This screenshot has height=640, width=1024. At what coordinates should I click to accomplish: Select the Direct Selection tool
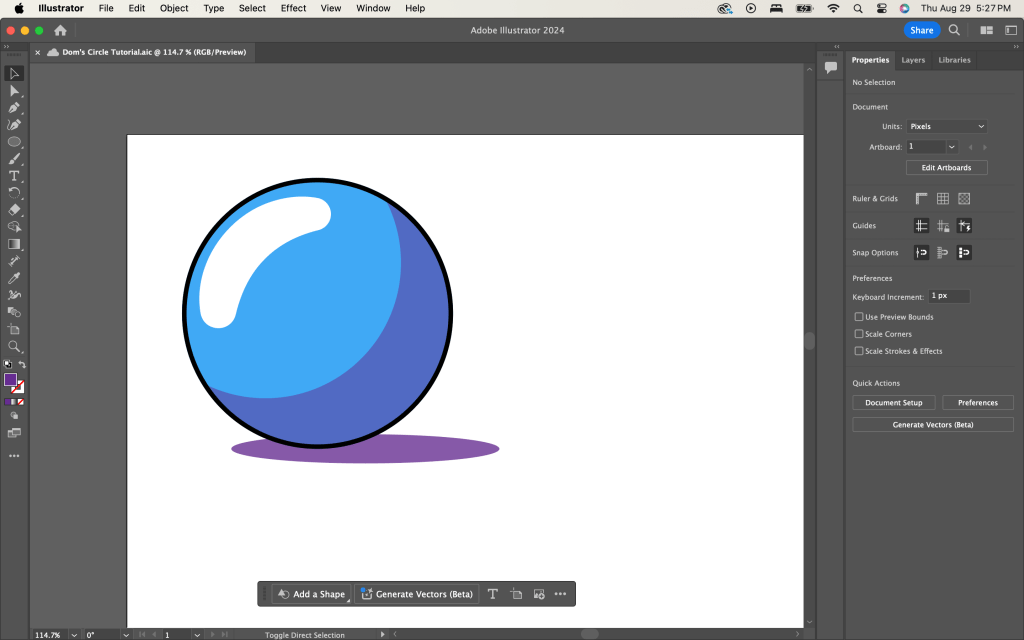pyautogui.click(x=14, y=91)
